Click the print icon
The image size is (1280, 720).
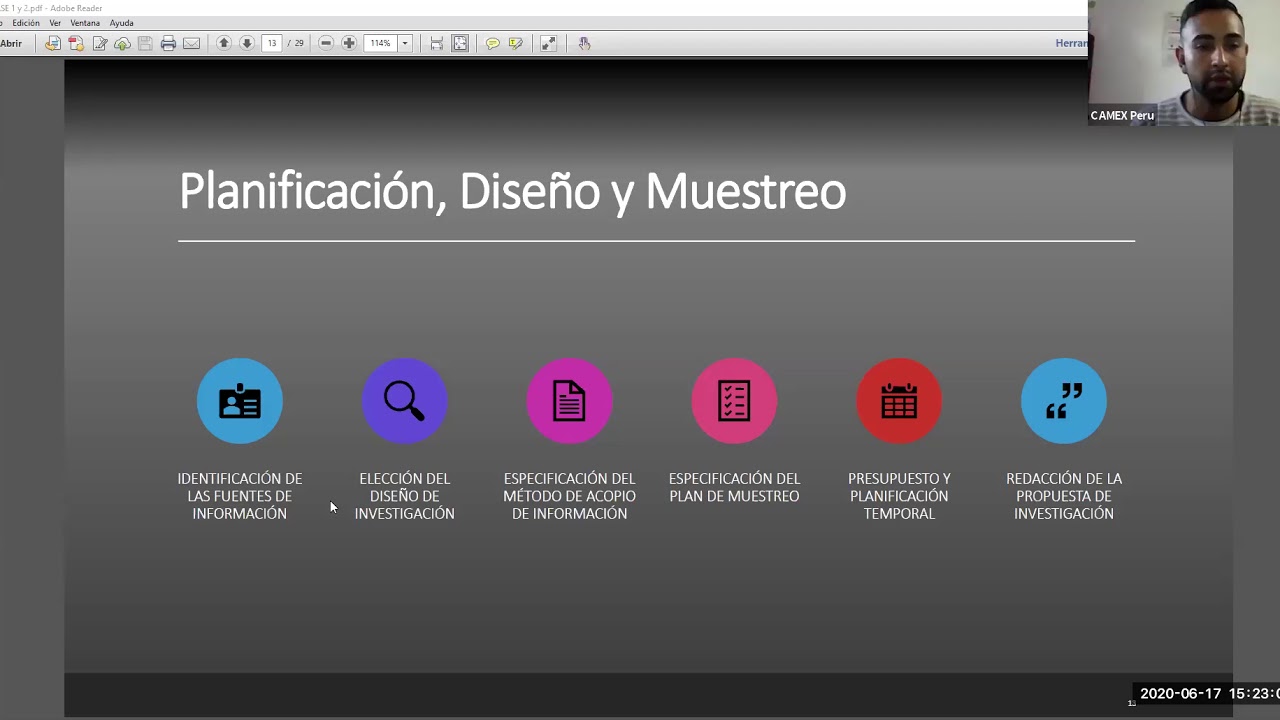(168, 43)
